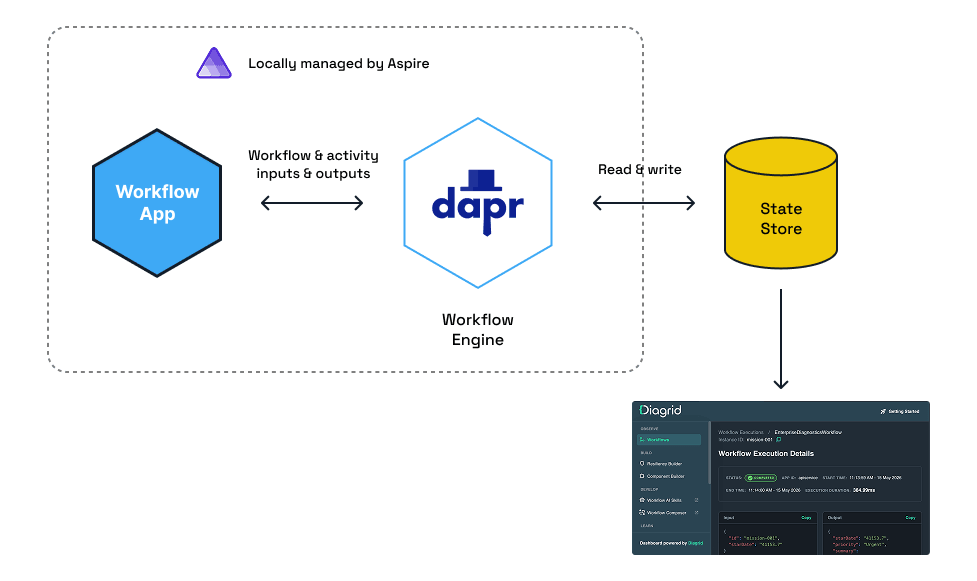Click the Workflow Executions breadcrumb link

click(741, 432)
